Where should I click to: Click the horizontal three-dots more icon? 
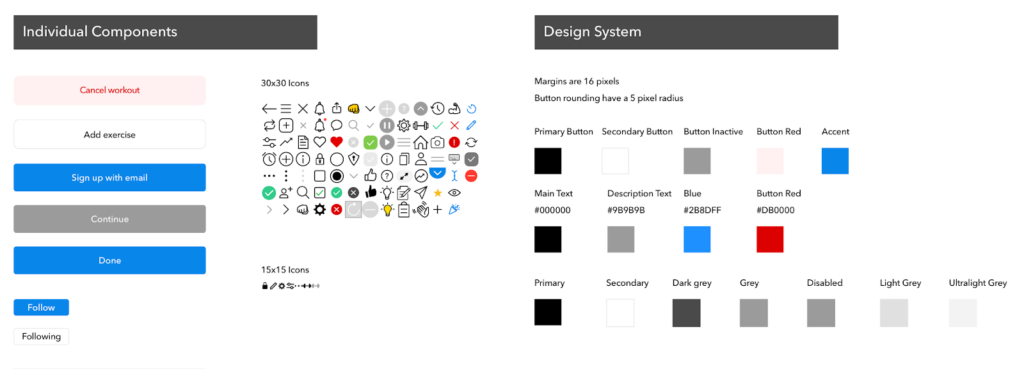pos(269,176)
